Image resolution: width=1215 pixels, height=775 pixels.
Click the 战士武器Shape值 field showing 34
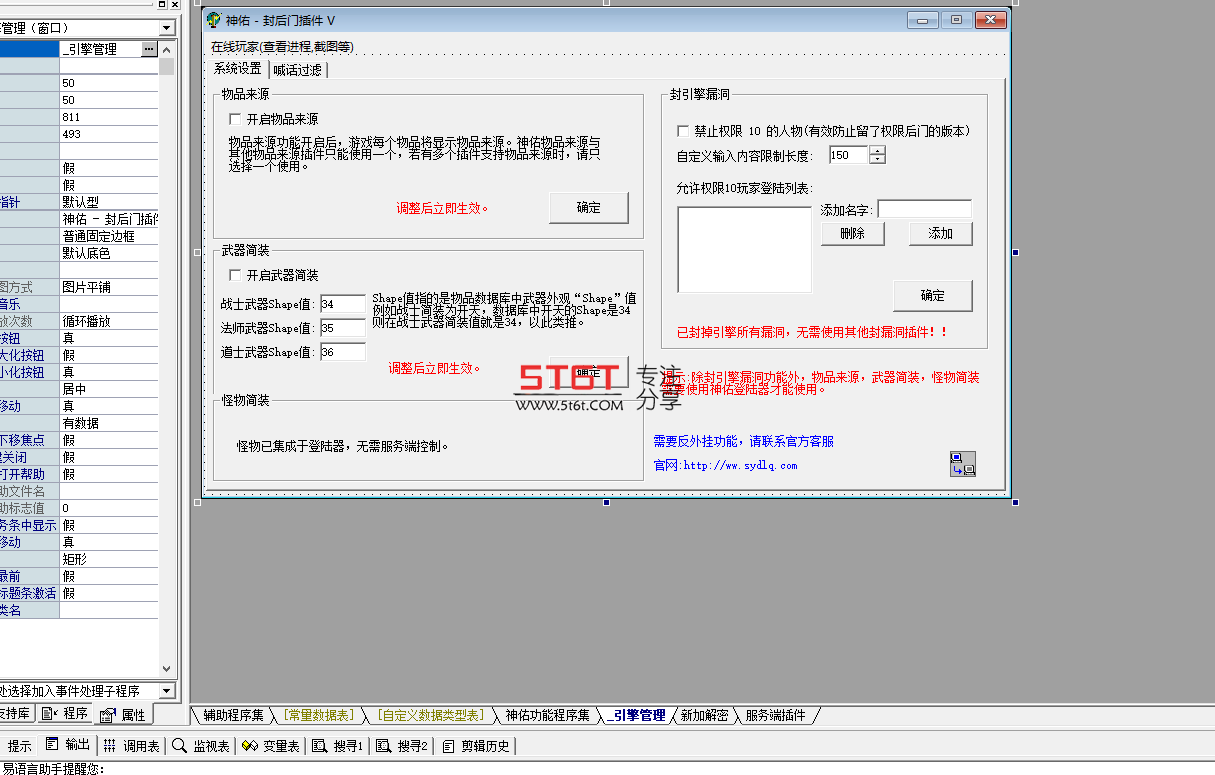pos(343,304)
